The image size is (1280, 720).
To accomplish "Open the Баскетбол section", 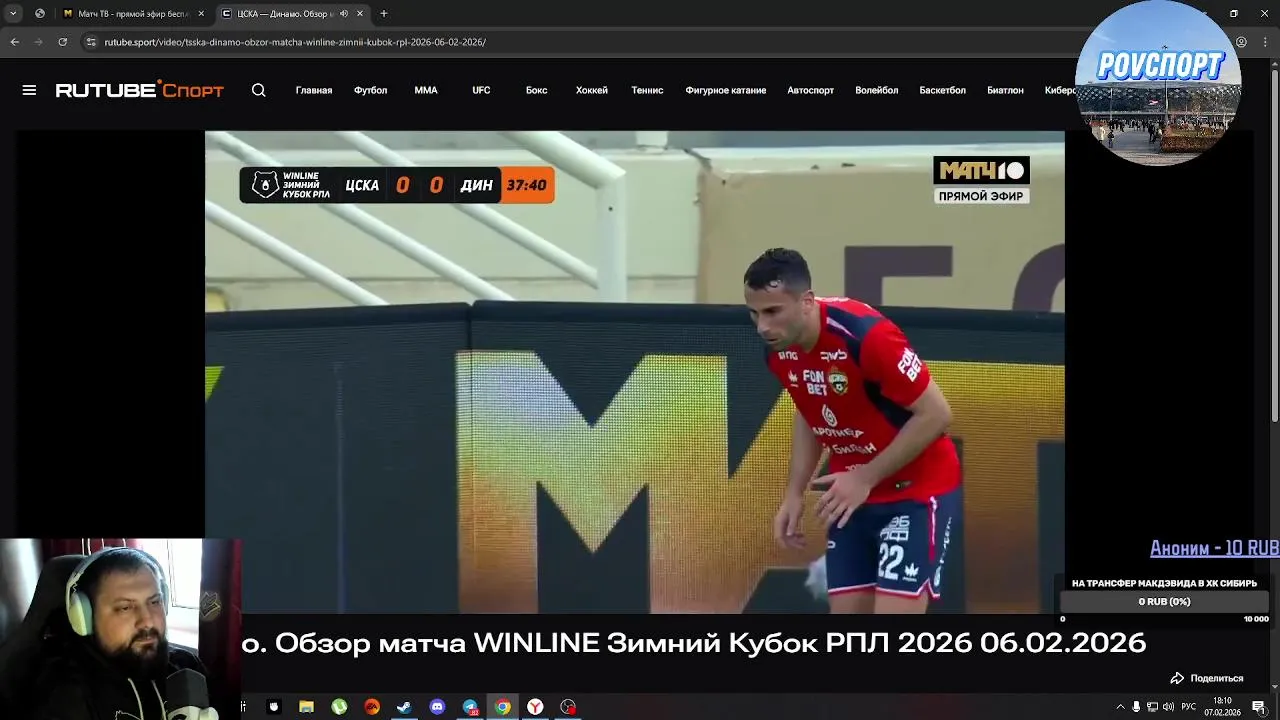I will click(943, 90).
